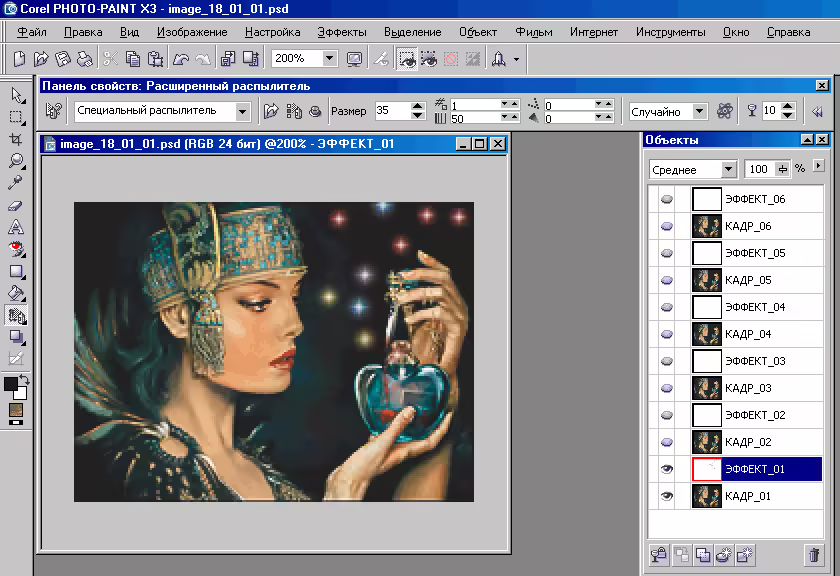Viewport: 840px width, 576px height.
Task: Open the Случайно order dropdown
Action: [x=700, y=111]
